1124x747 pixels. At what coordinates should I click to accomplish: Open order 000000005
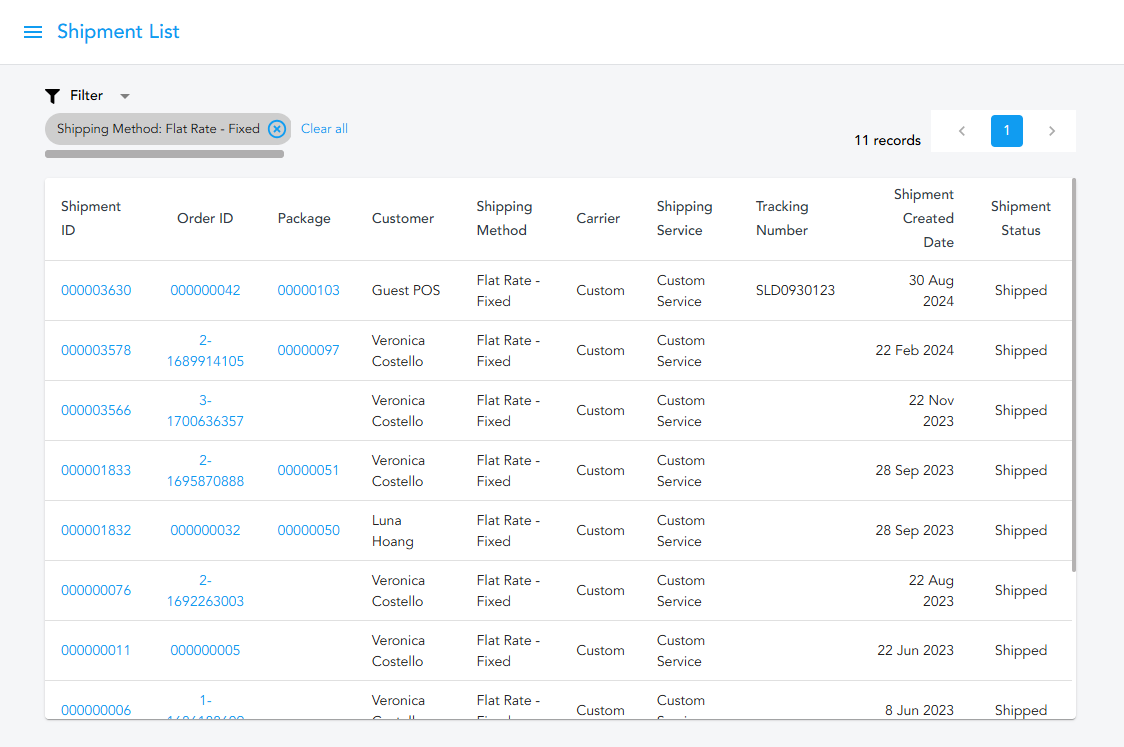(205, 650)
